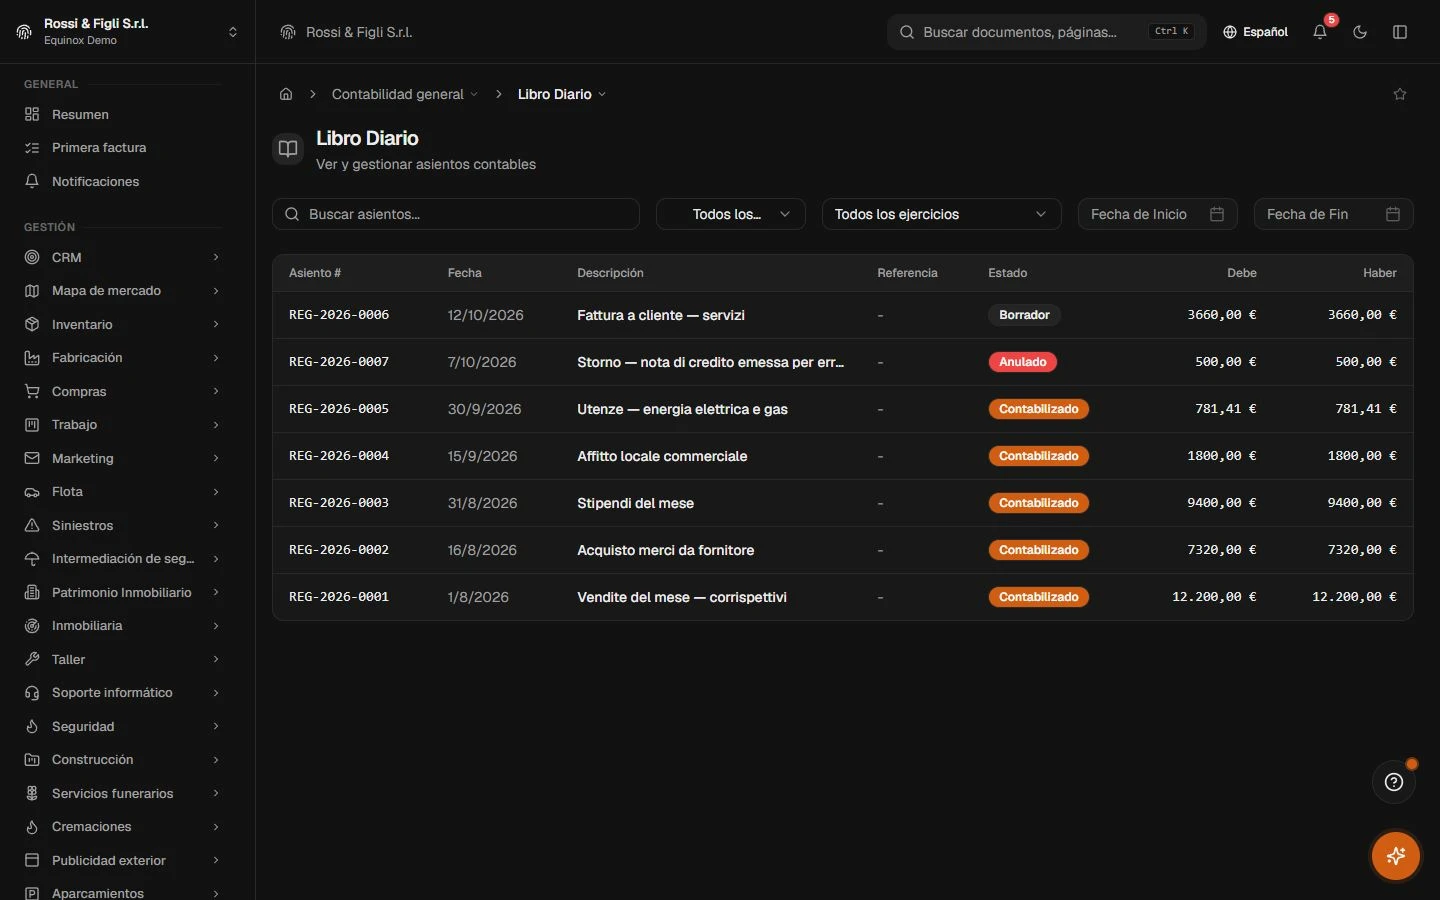Expand the Mapa de mercado section

(122, 291)
